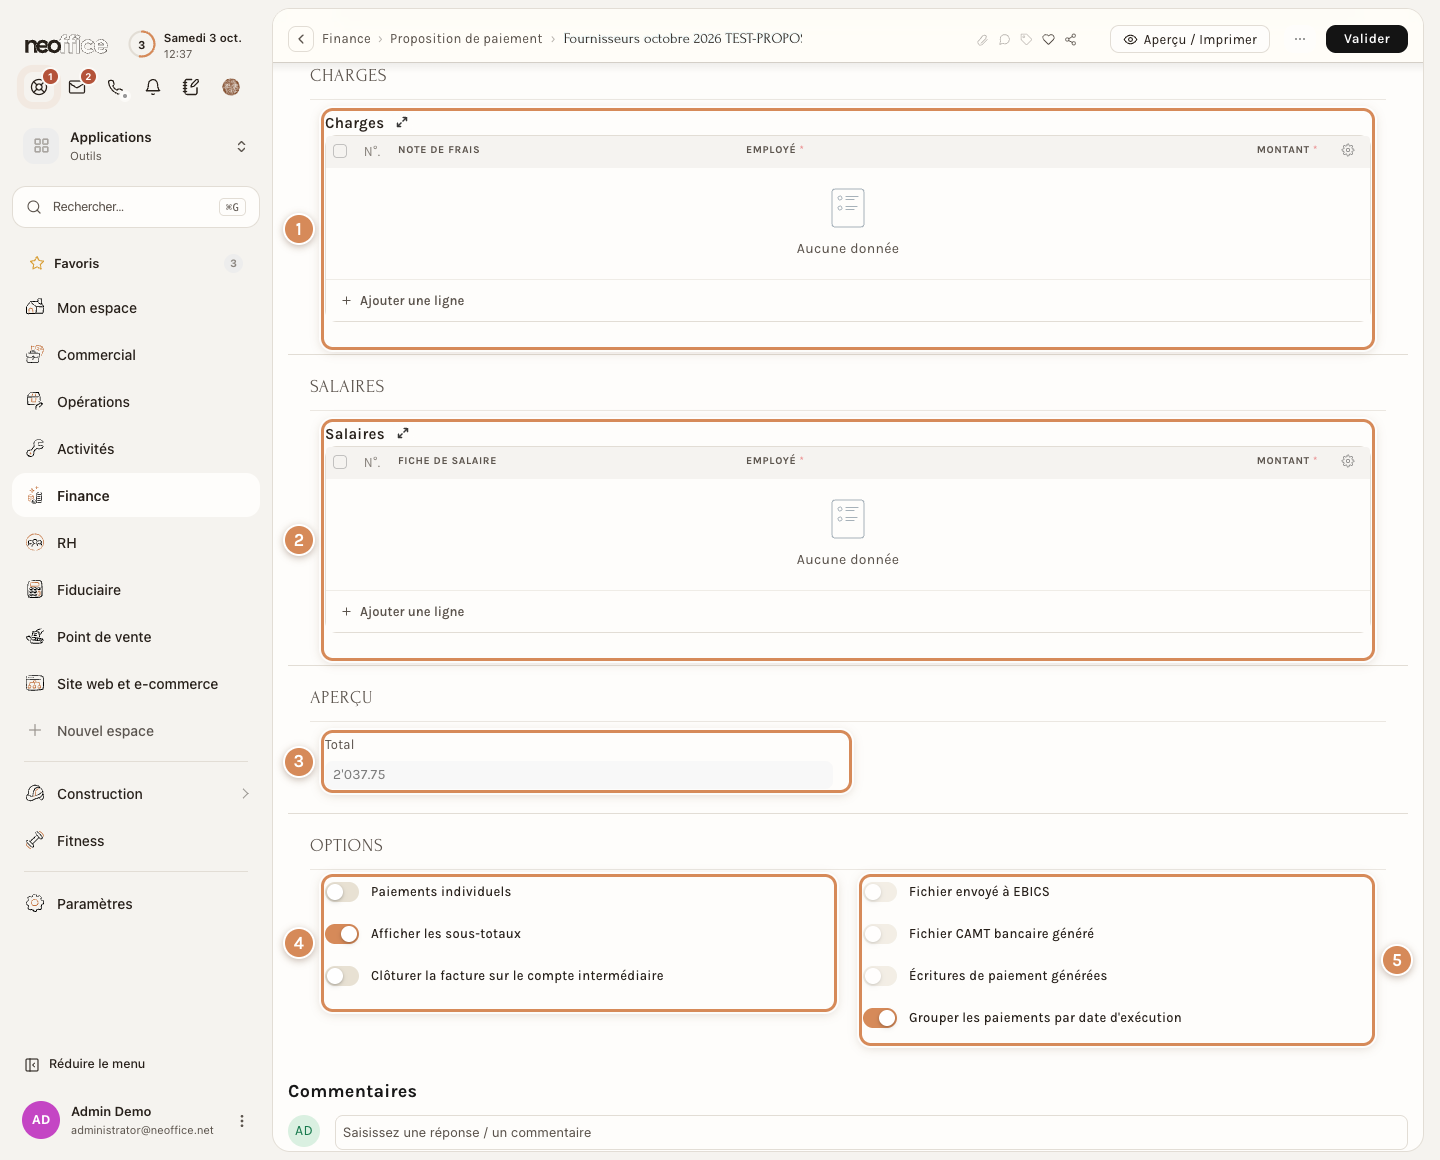Mark document as favorite with heart icon

[x=1048, y=39]
